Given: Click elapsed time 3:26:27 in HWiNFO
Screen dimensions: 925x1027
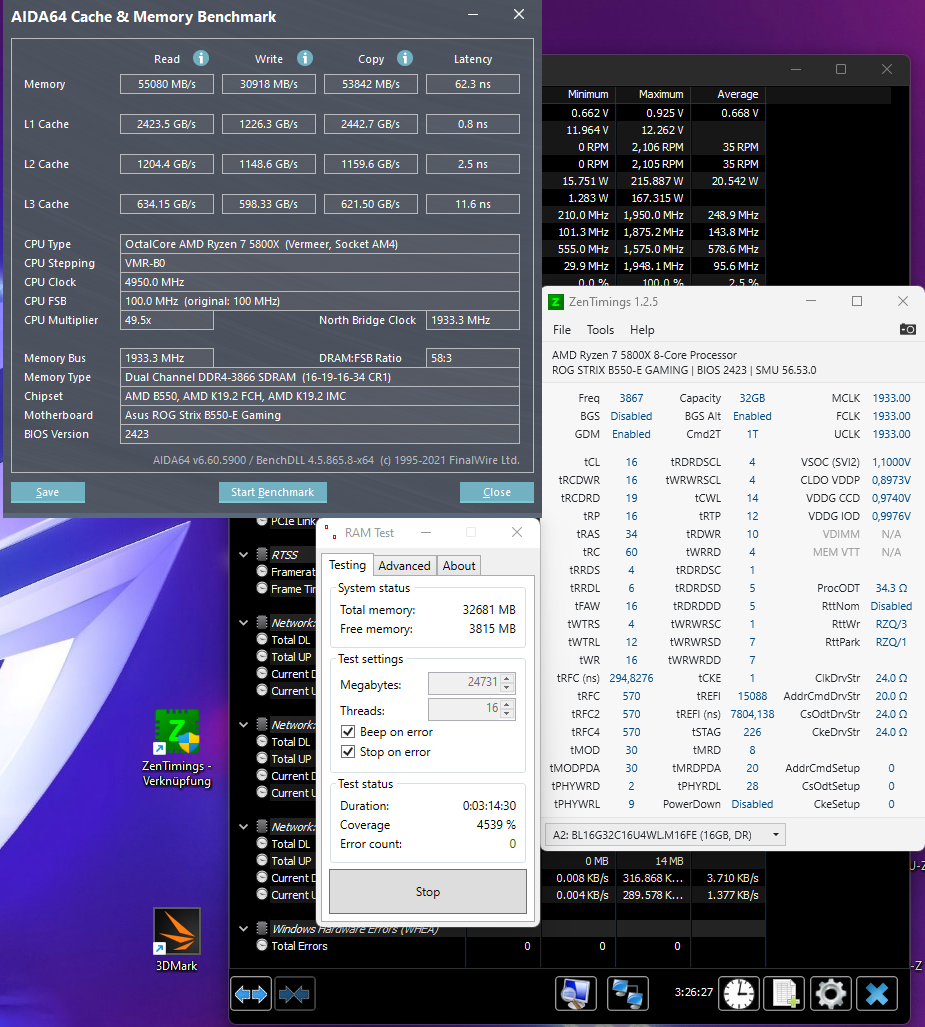Looking at the screenshot, I should point(694,992).
